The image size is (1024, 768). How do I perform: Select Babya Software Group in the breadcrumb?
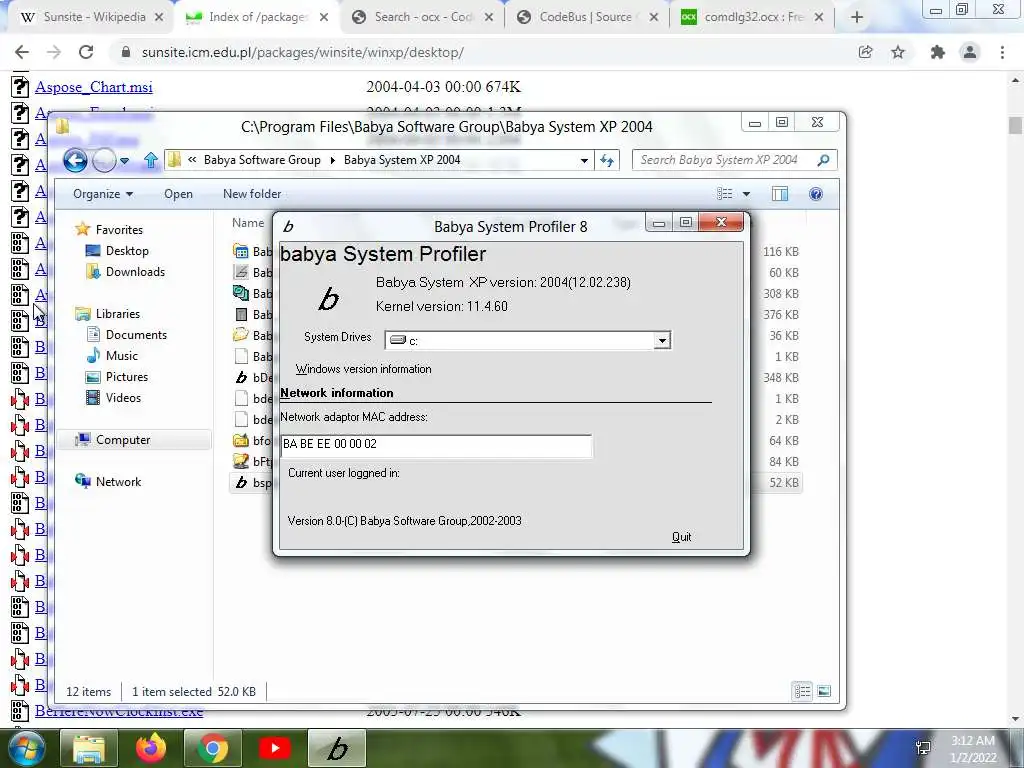click(x=262, y=160)
